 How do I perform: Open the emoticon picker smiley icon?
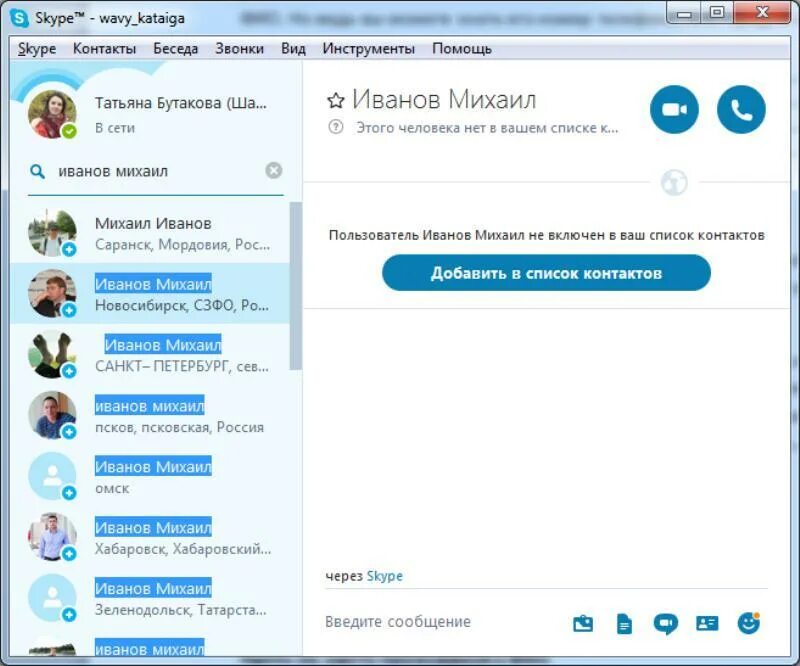pyautogui.click(x=748, y=623)
